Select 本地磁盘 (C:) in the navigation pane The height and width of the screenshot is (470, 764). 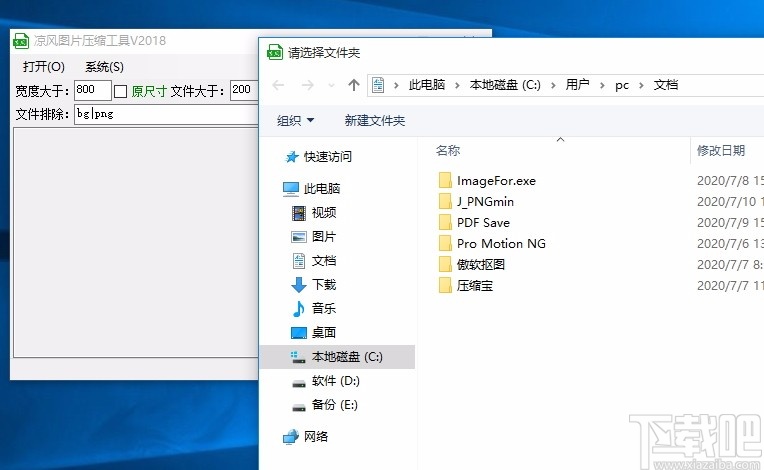(337, 357)
